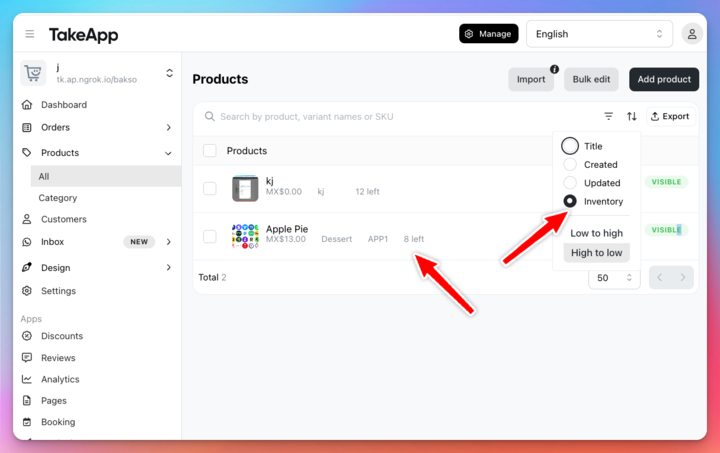Open the user profile avatar

tap(692, 34)
